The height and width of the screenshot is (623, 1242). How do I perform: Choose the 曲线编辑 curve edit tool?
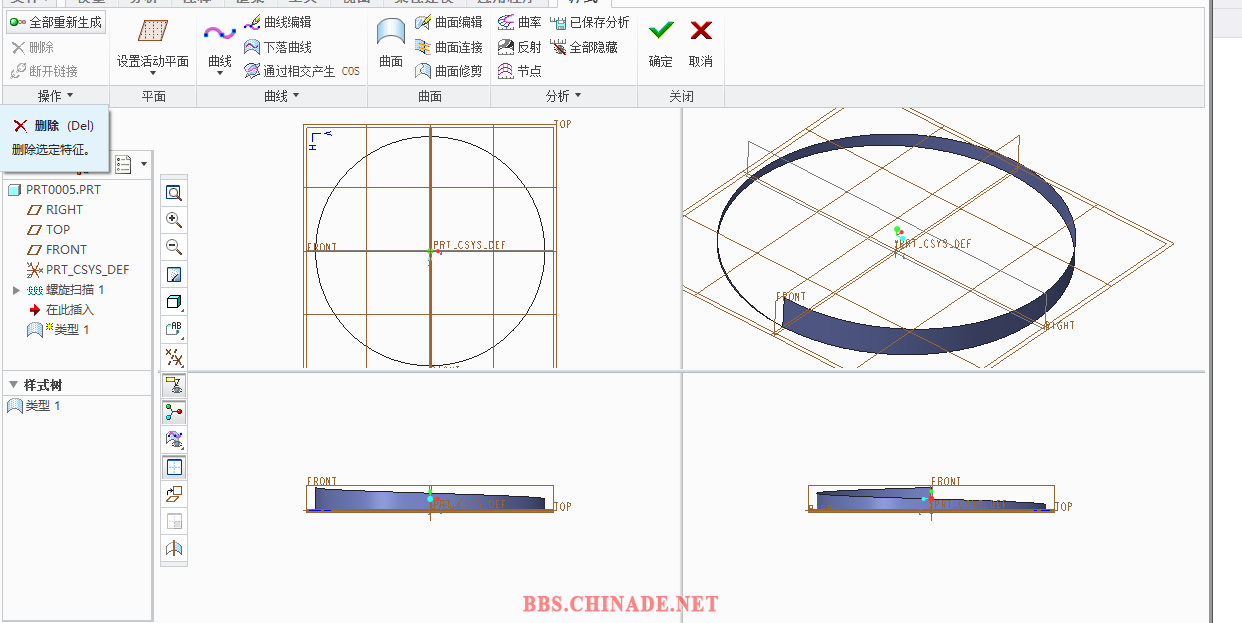277,22
